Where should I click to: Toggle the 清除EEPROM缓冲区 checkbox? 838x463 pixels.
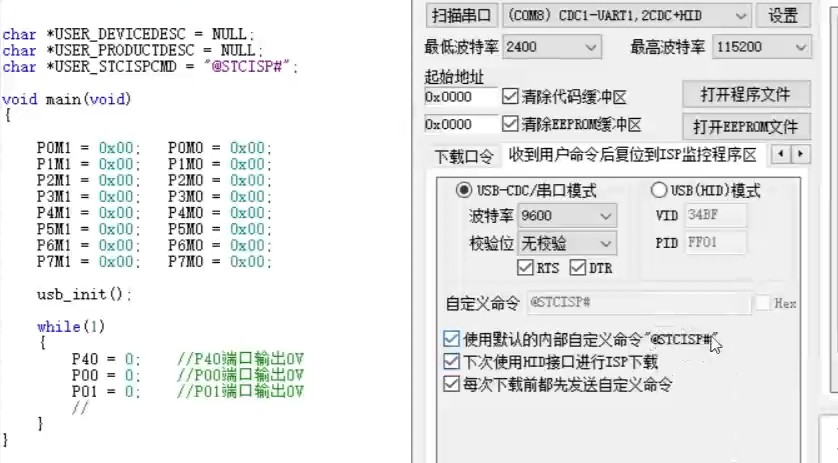510,124
